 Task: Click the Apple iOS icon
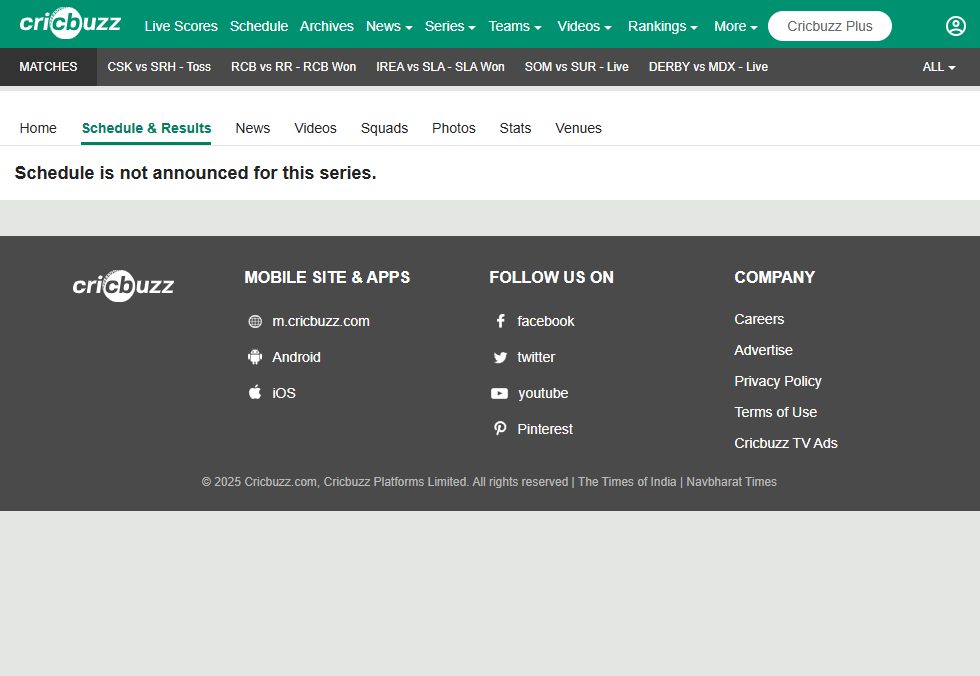pyautogui.click(x=255, y=392)
